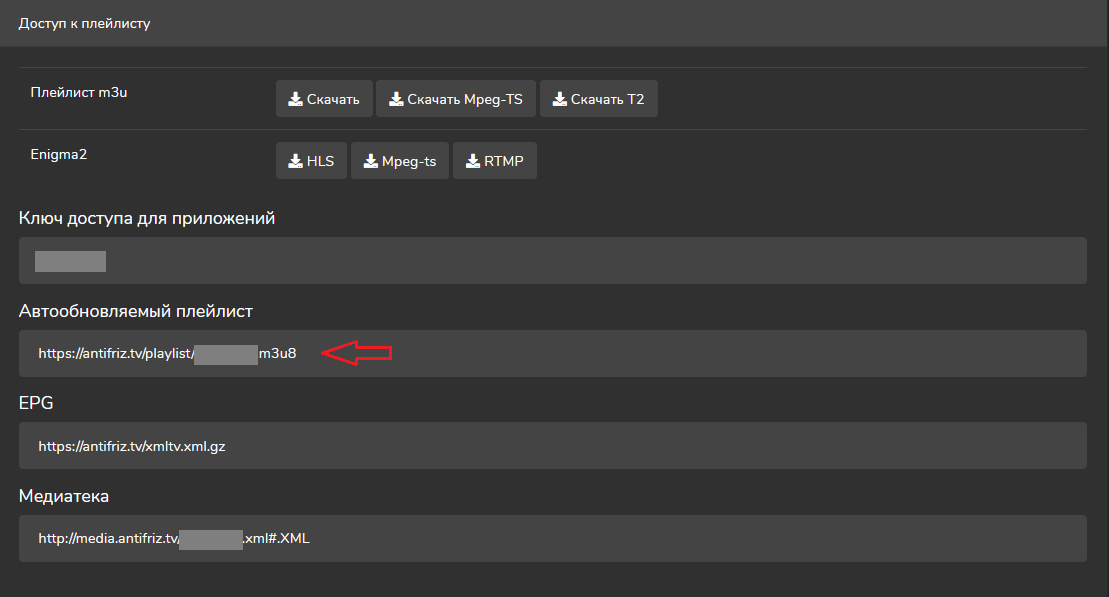Image resolution: width=1109 pixels, height=597 pixels.
Task: Click the Ключ доступа для приложений heading
Action: 147,218
